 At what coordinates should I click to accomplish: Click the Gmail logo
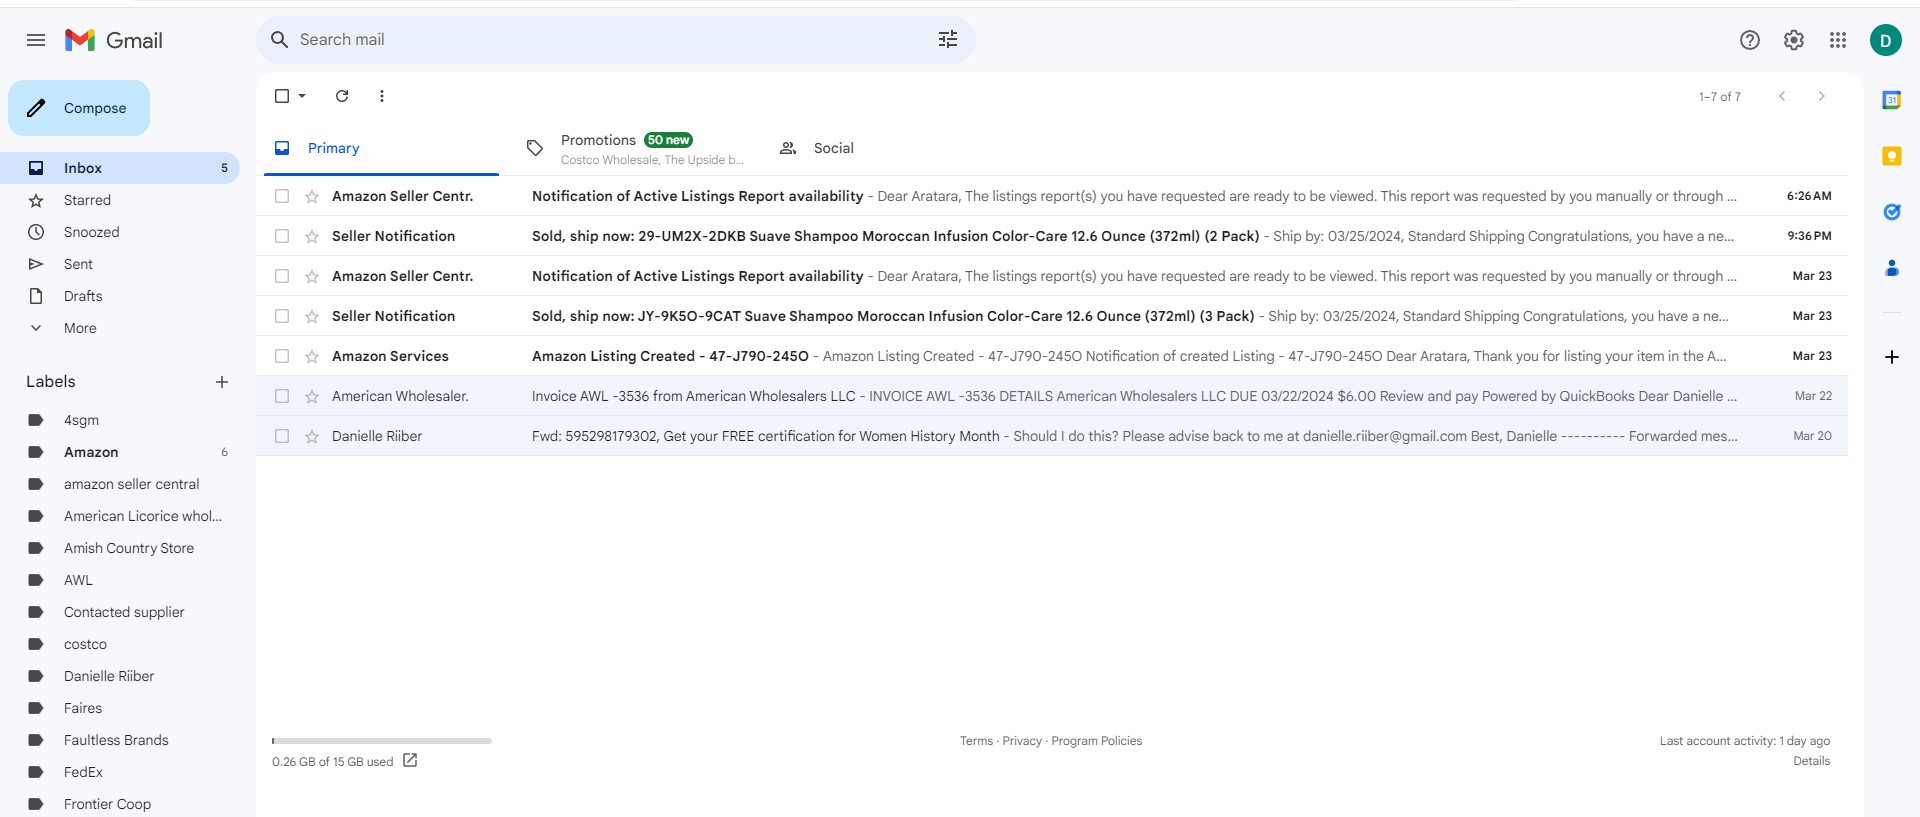coord(114,40)
